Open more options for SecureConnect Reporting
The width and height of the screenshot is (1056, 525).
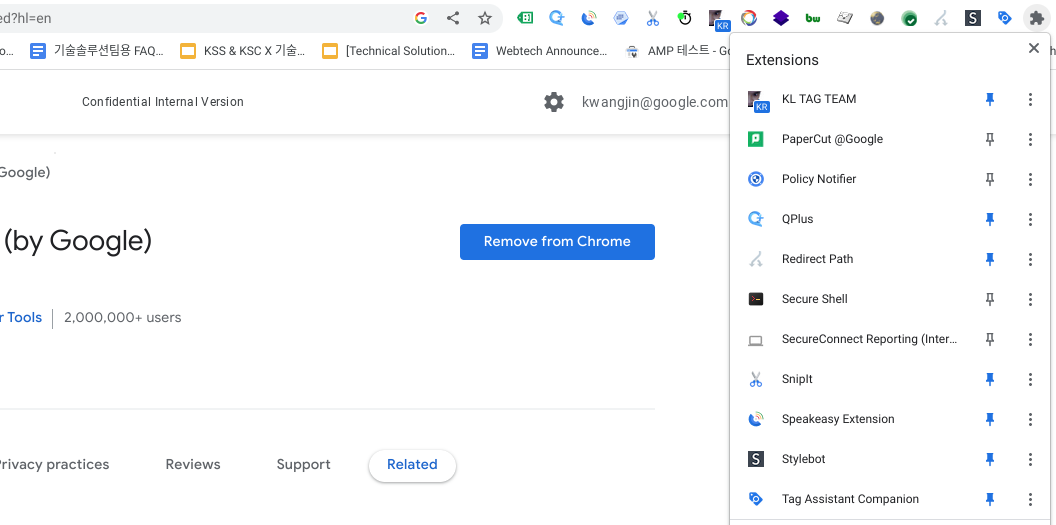point(1030,339)
